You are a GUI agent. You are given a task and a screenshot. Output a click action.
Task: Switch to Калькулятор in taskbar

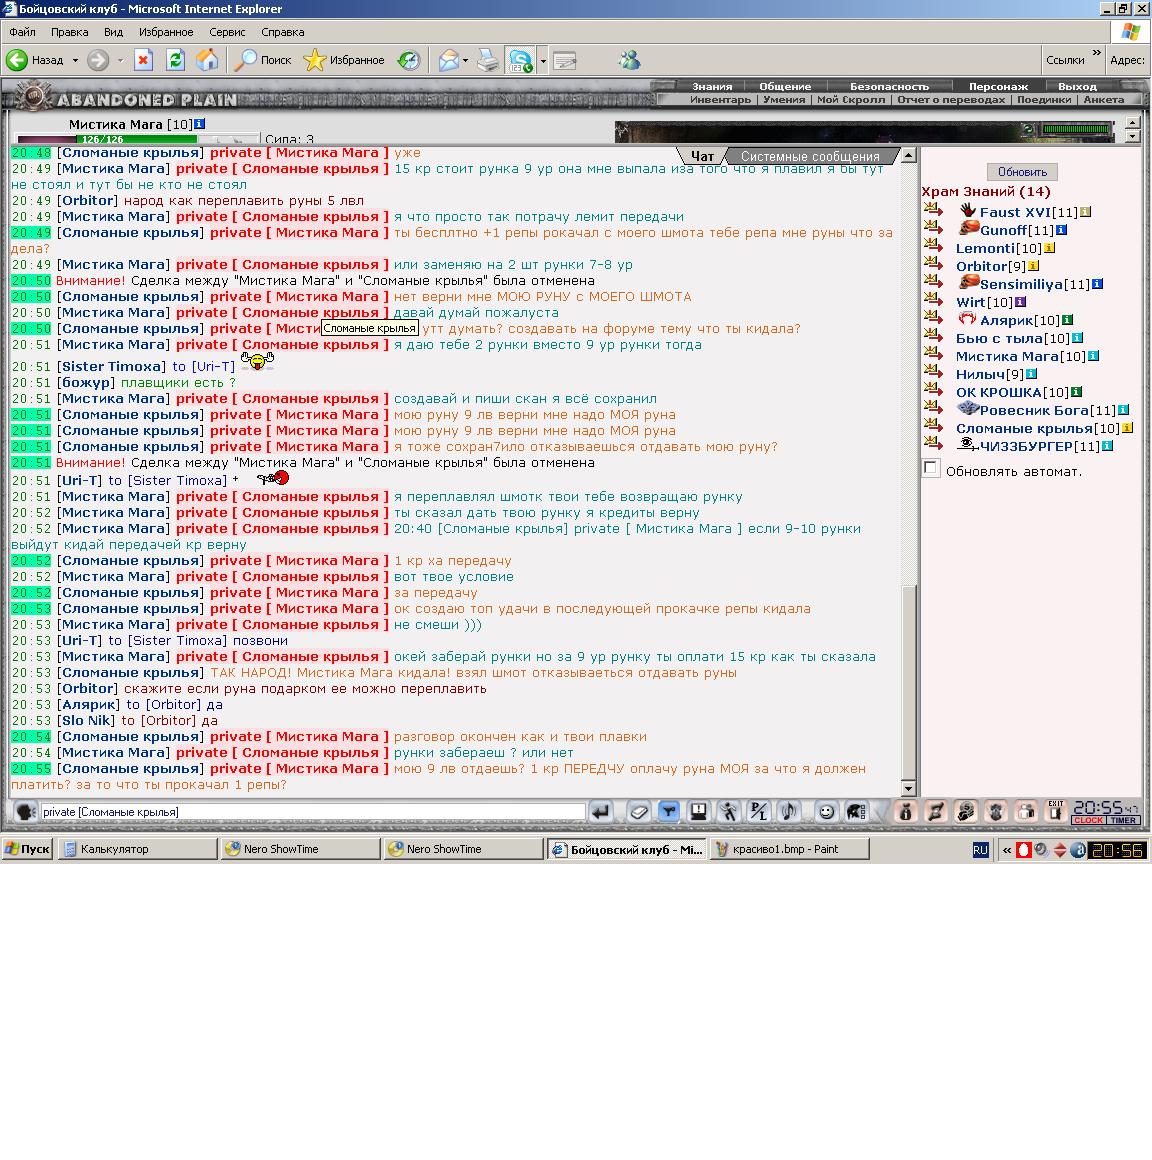tap(138, 849)
